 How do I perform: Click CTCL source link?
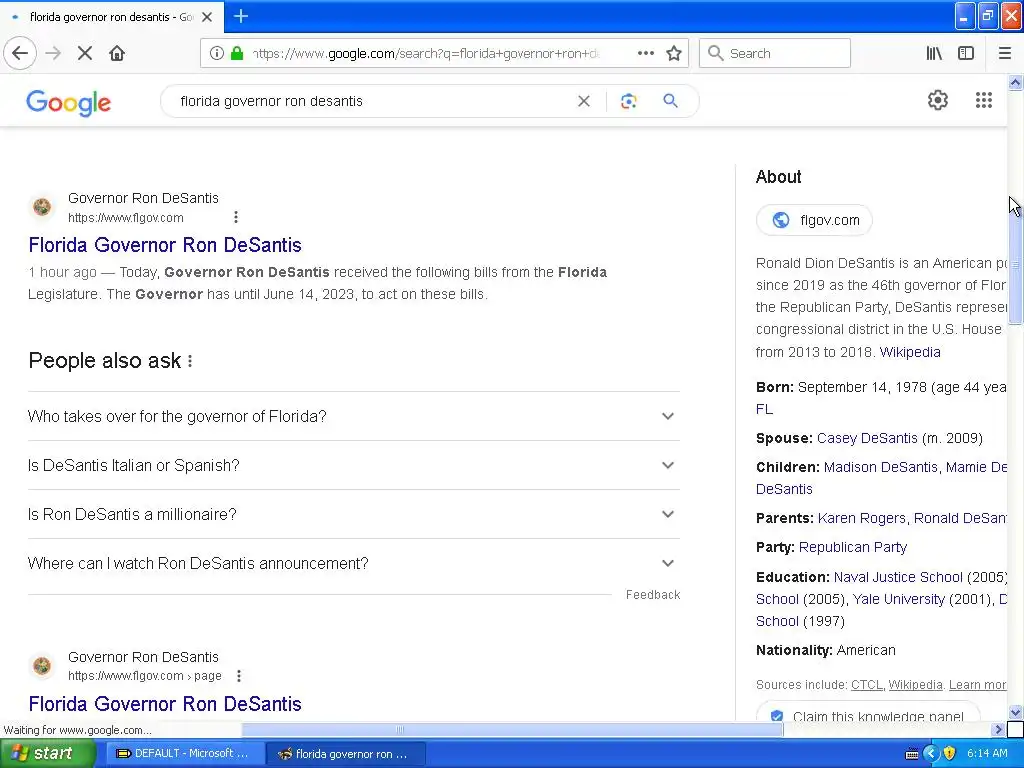click(x=866, y=684)
